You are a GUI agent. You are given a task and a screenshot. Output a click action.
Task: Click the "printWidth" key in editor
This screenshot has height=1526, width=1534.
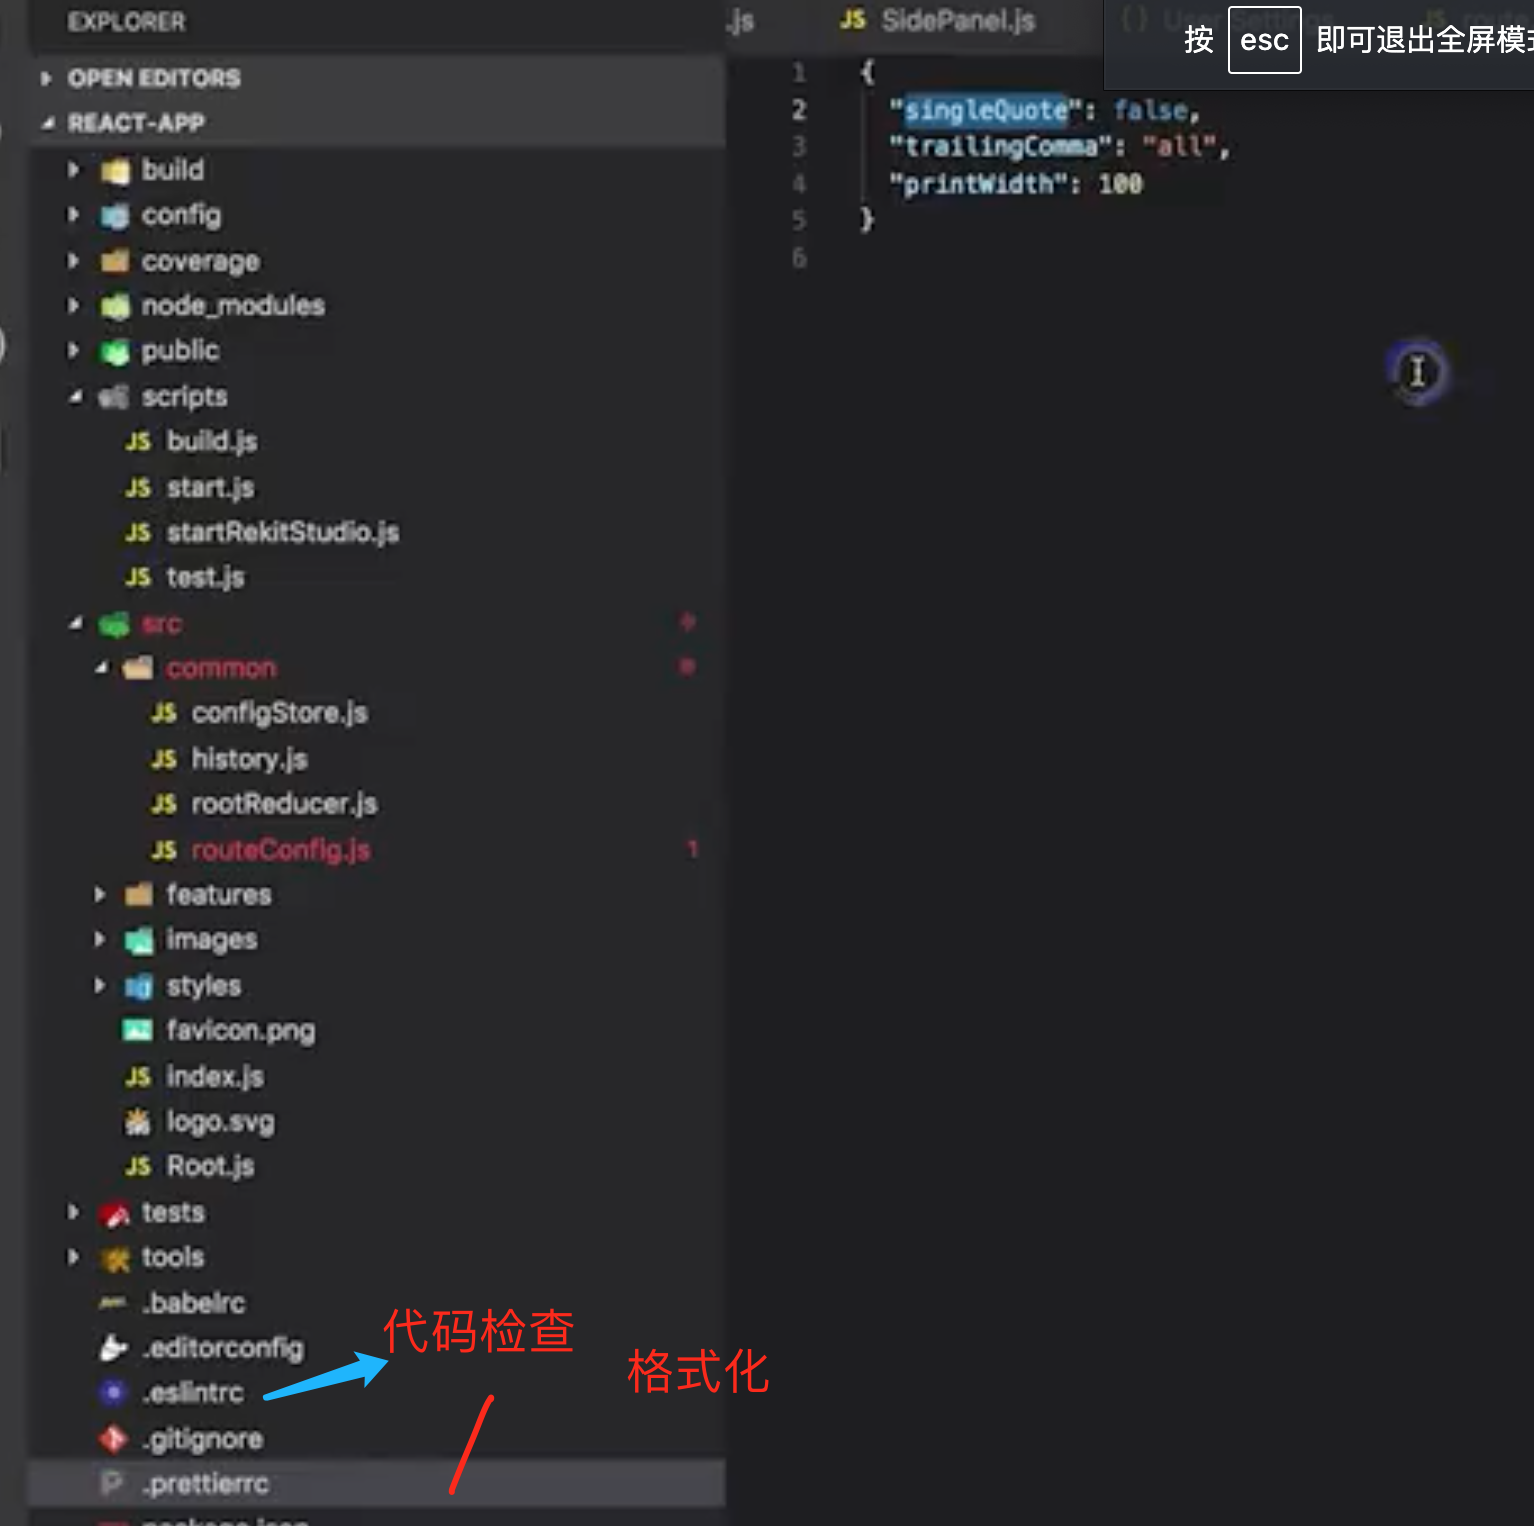pos(979,185)
